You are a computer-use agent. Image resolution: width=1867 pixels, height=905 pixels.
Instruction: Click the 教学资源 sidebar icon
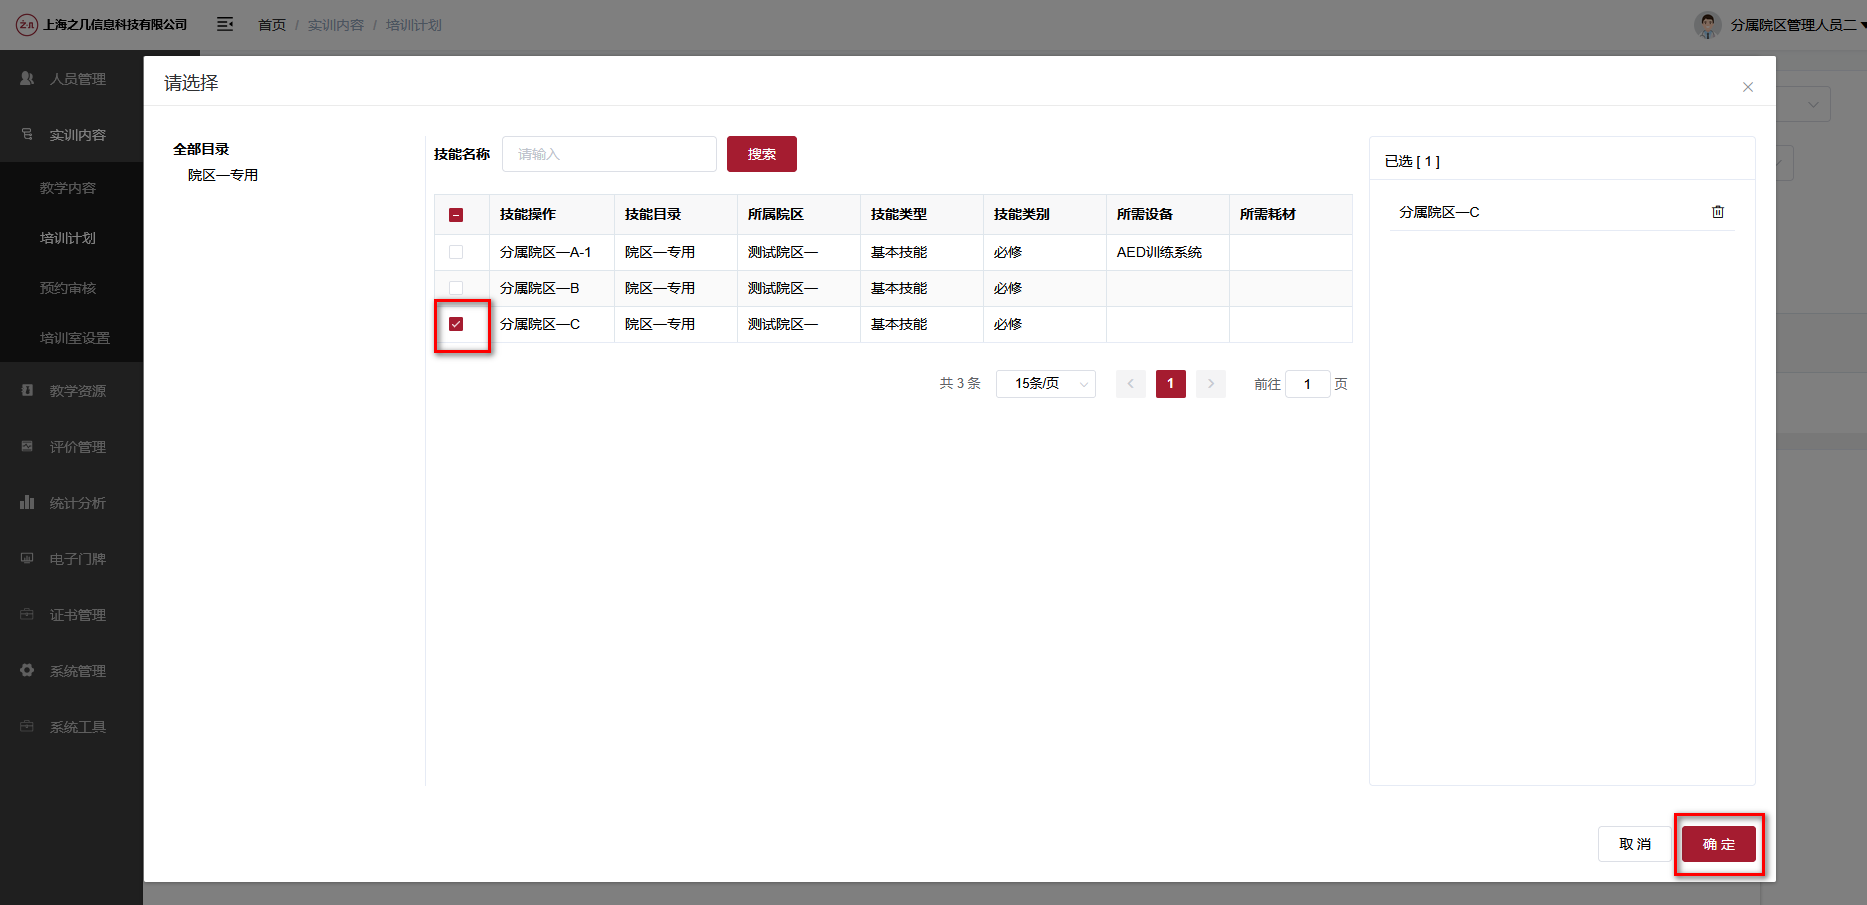pos(27,390)
